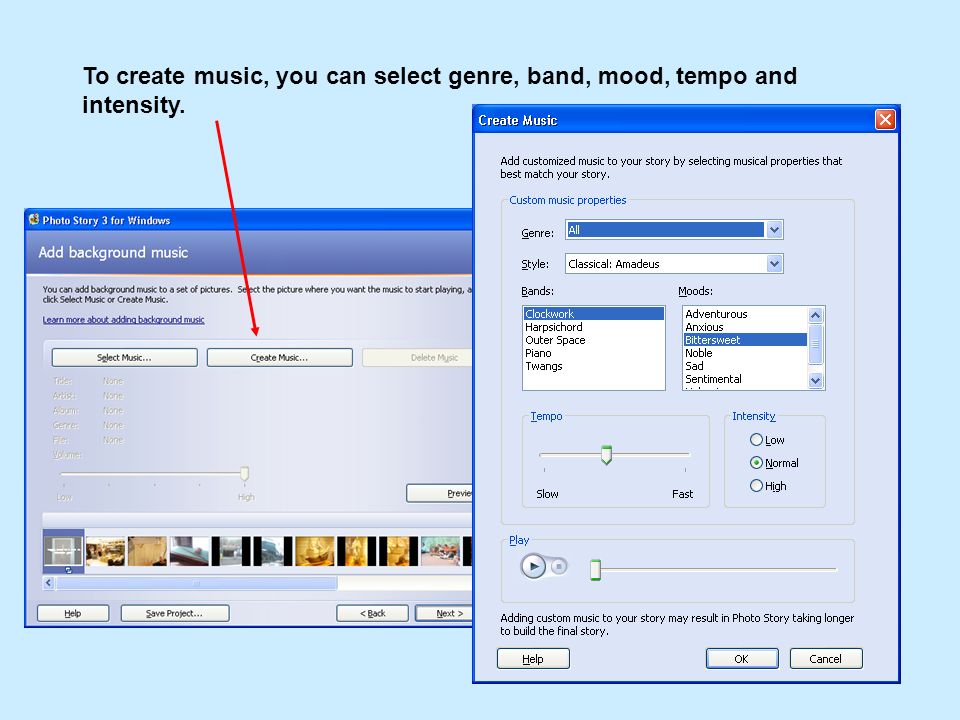This screenshot has height=720, width=960.
Task: Click the Volume slider handle in Photo Story
Action: tap(244, 473)
